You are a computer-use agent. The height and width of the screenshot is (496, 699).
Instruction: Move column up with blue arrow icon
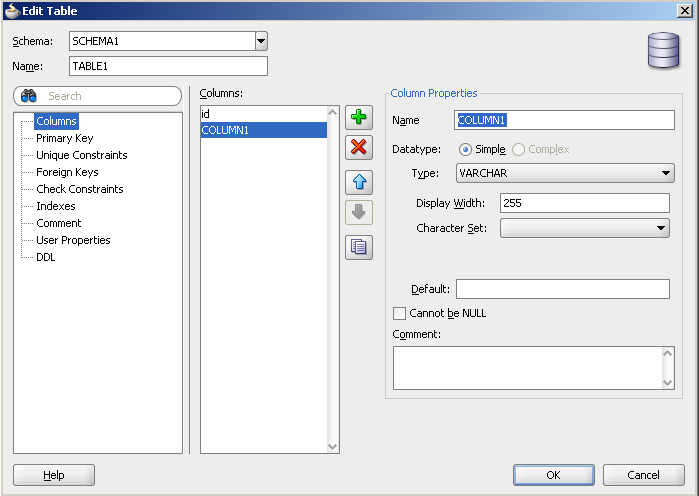click(358, 182)
